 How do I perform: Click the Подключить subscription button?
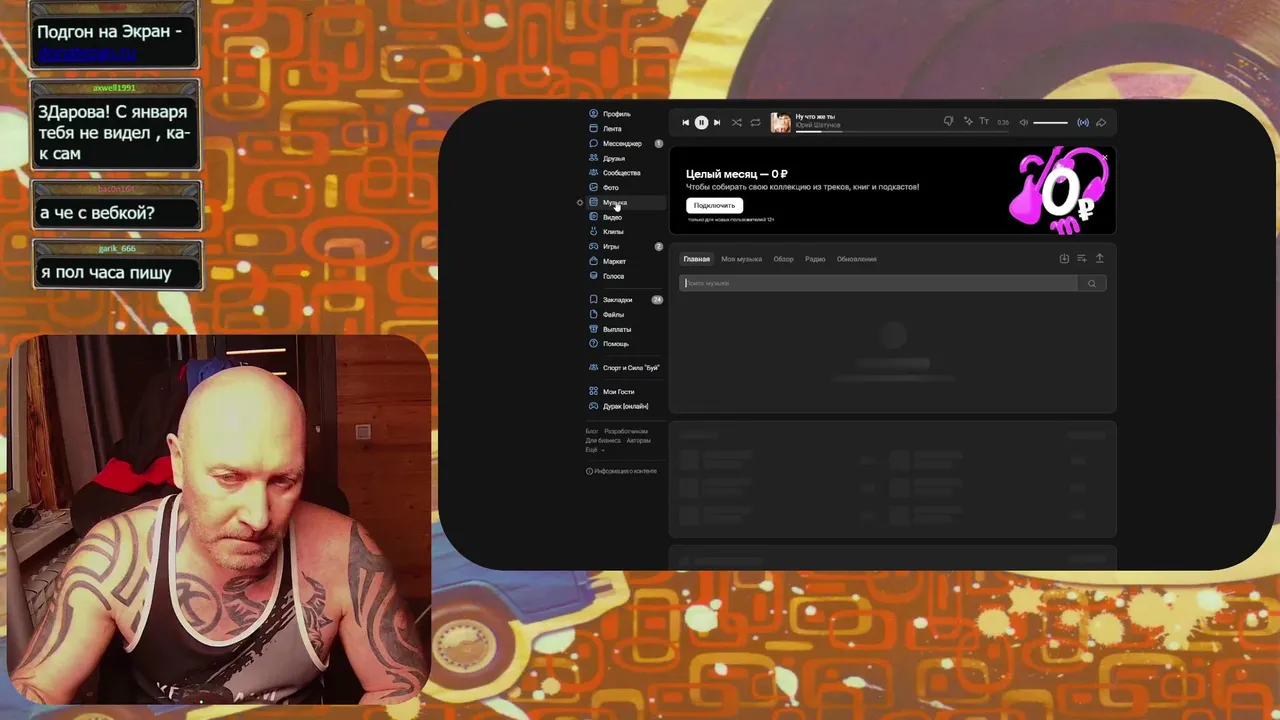(x=714, y=205)
